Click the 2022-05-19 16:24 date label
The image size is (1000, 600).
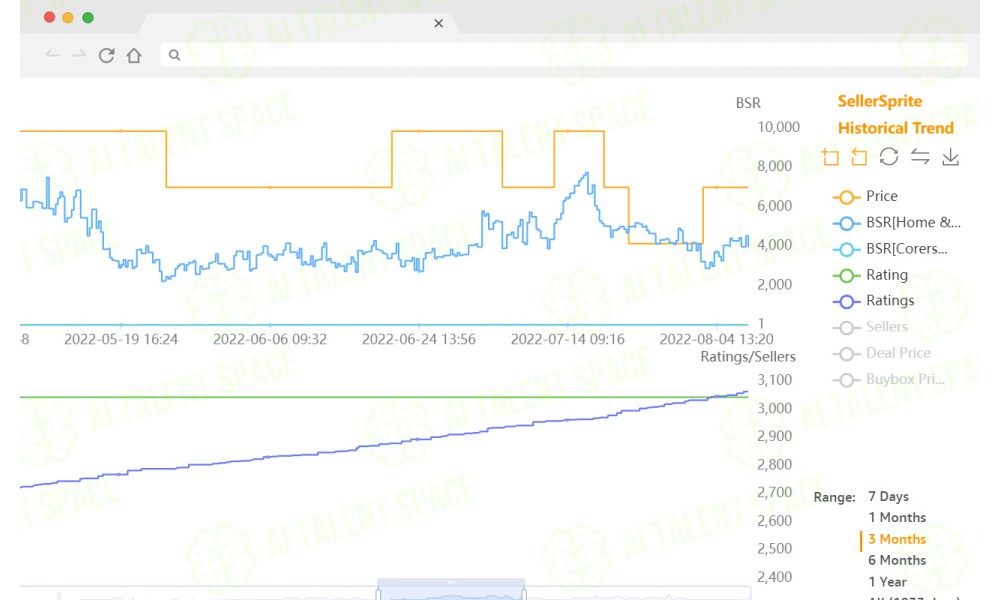(x=121, y=339)
